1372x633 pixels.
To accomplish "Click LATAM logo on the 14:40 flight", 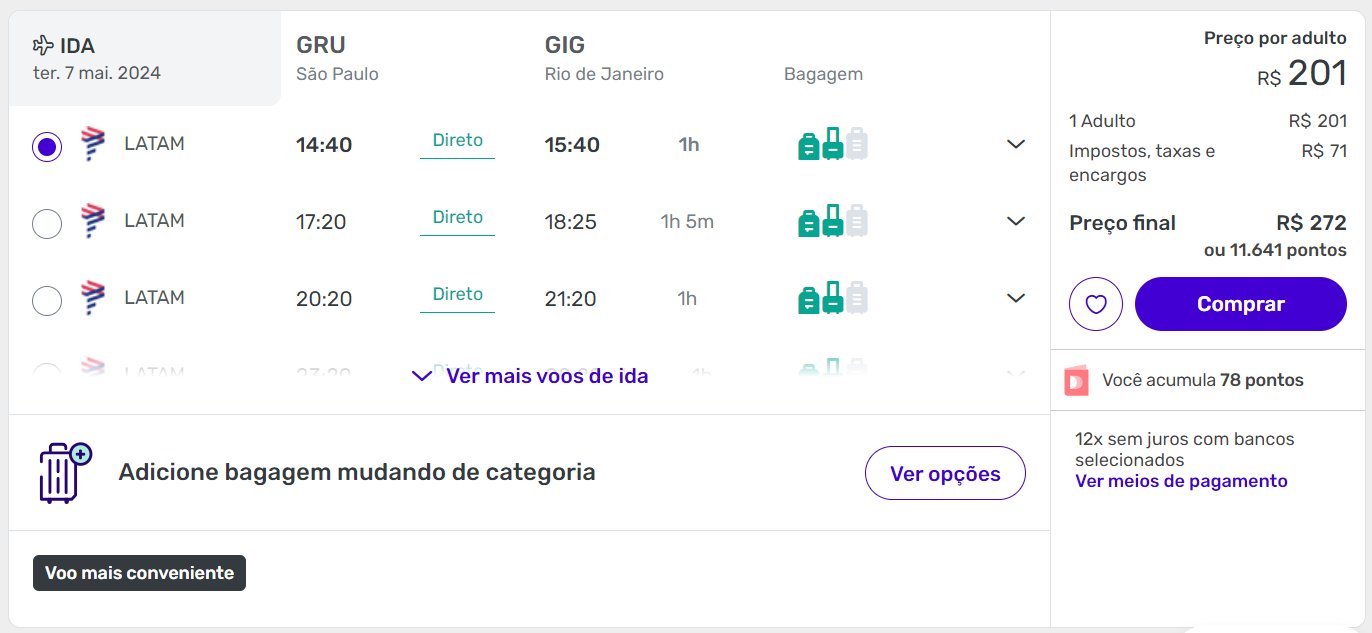I will tap(92, 144).
